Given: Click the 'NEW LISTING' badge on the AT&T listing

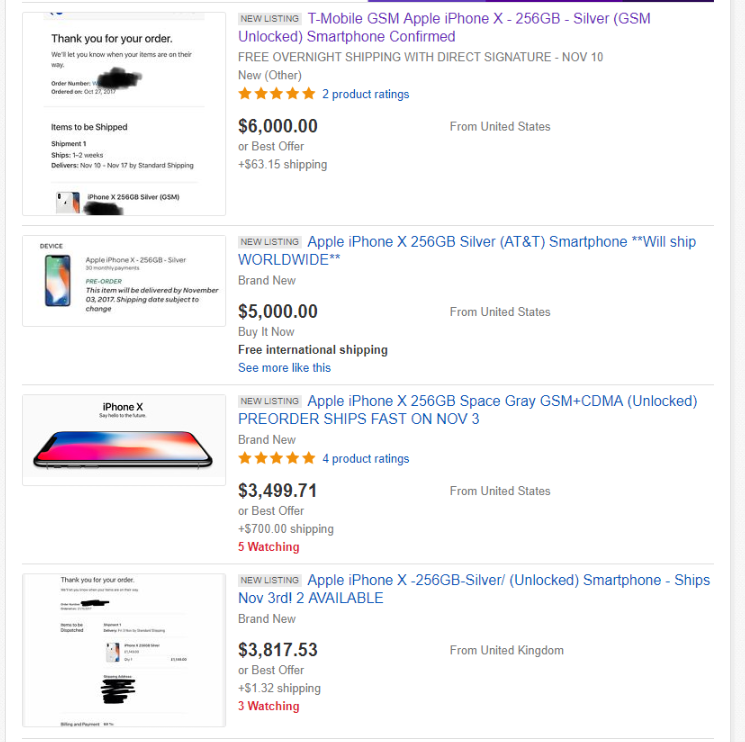Looking at the screenshot, I should tap(270, 242).
